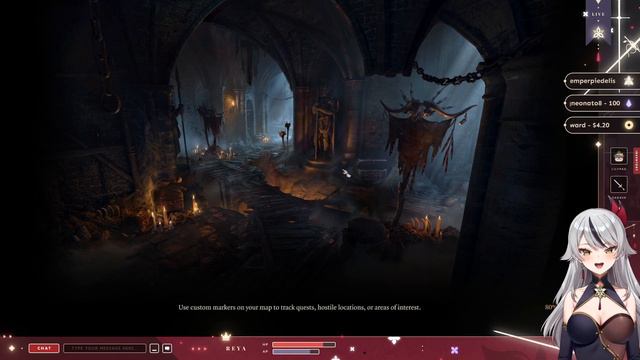The width and height of the screenshot is (640, 360).
Task: Focus the 'Type your message here' chat field
Action: click(x=105, y=348)
